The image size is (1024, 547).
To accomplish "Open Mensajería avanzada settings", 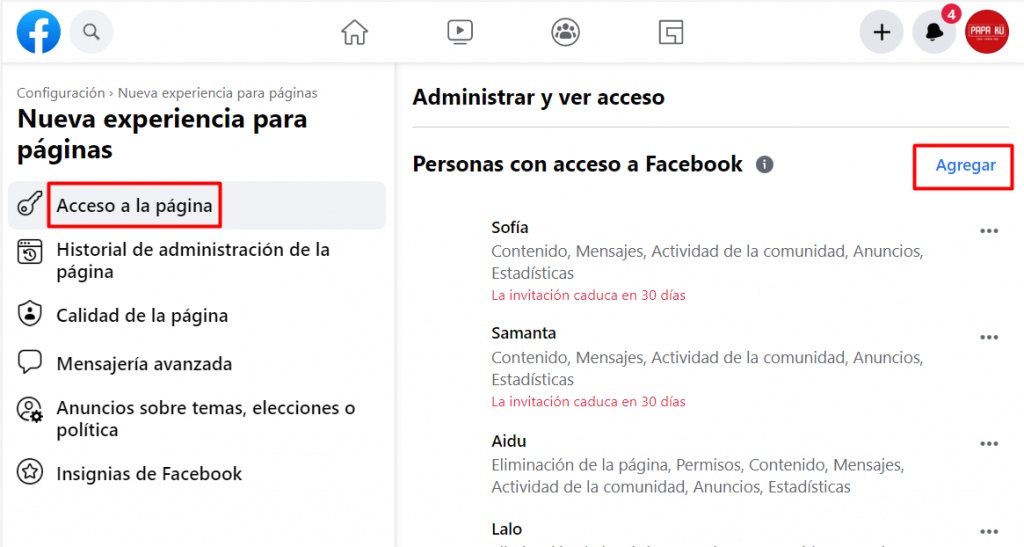I will (144, 364).
